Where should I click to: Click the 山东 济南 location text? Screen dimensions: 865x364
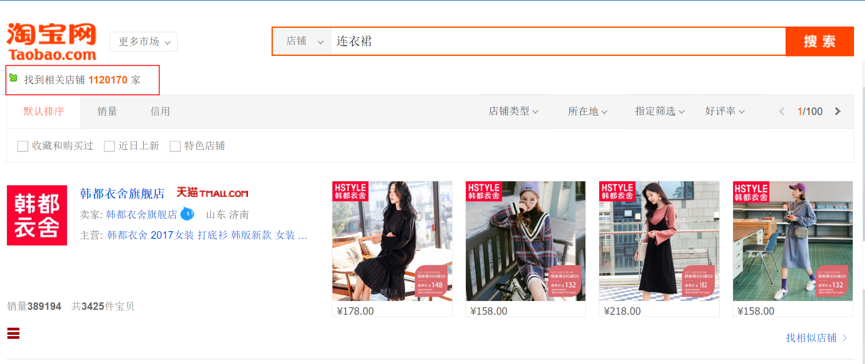point(227,214)
